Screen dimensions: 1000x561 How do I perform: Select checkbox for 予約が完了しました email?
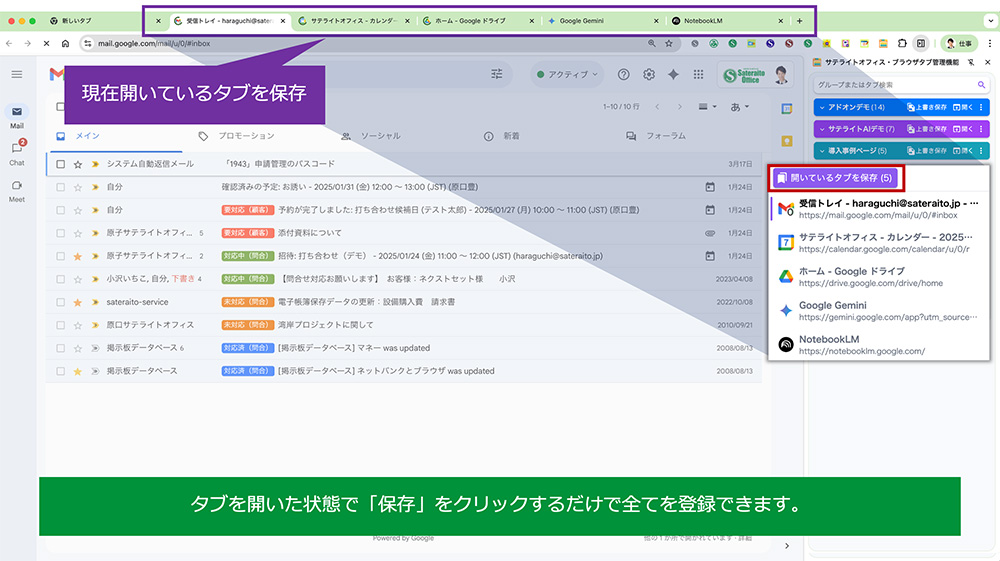pos(60,210)
